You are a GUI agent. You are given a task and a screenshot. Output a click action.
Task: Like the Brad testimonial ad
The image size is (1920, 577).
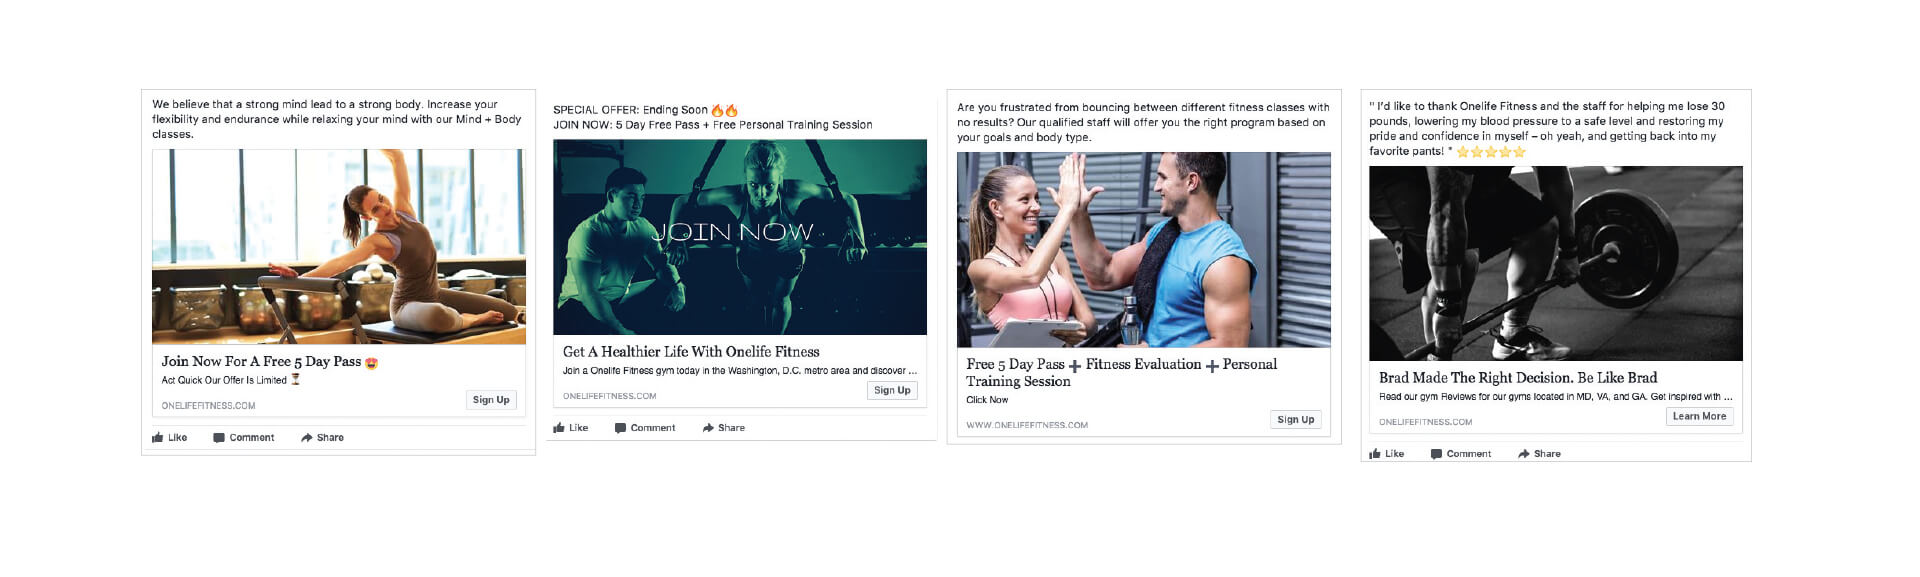click(x=1386, y=454)
